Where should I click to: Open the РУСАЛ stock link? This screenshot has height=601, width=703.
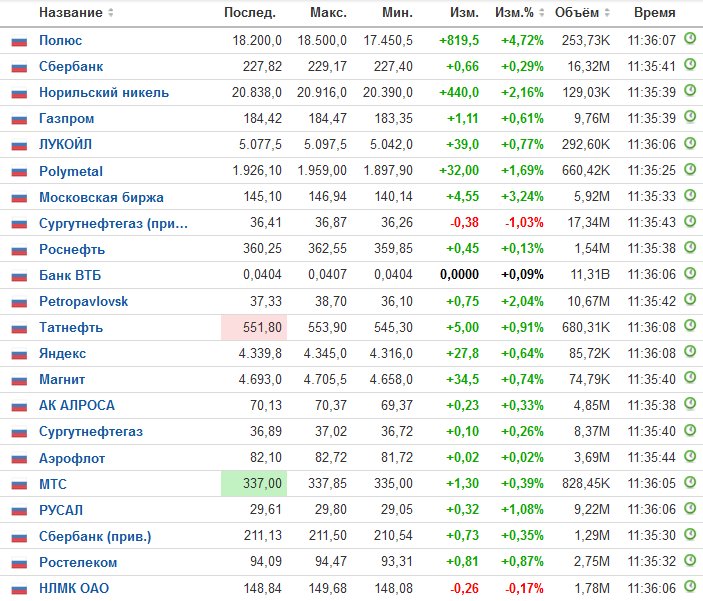(61, 510)
